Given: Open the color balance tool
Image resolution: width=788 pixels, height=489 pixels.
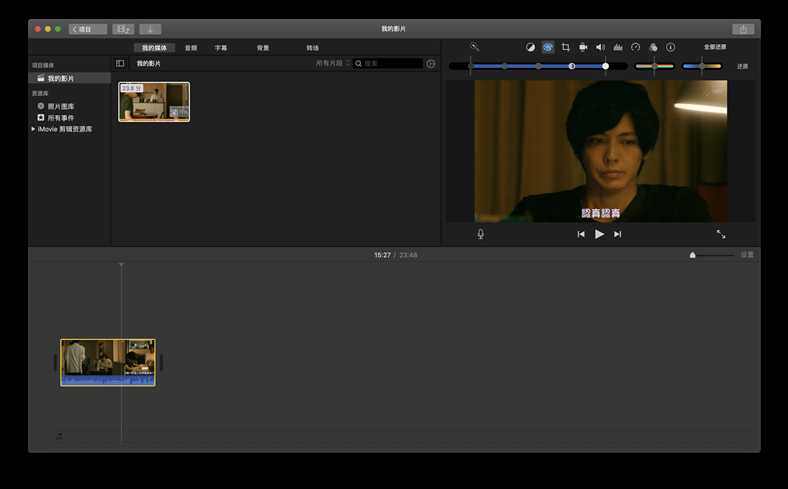Looking at the screenshot, I should coord(530,47).
